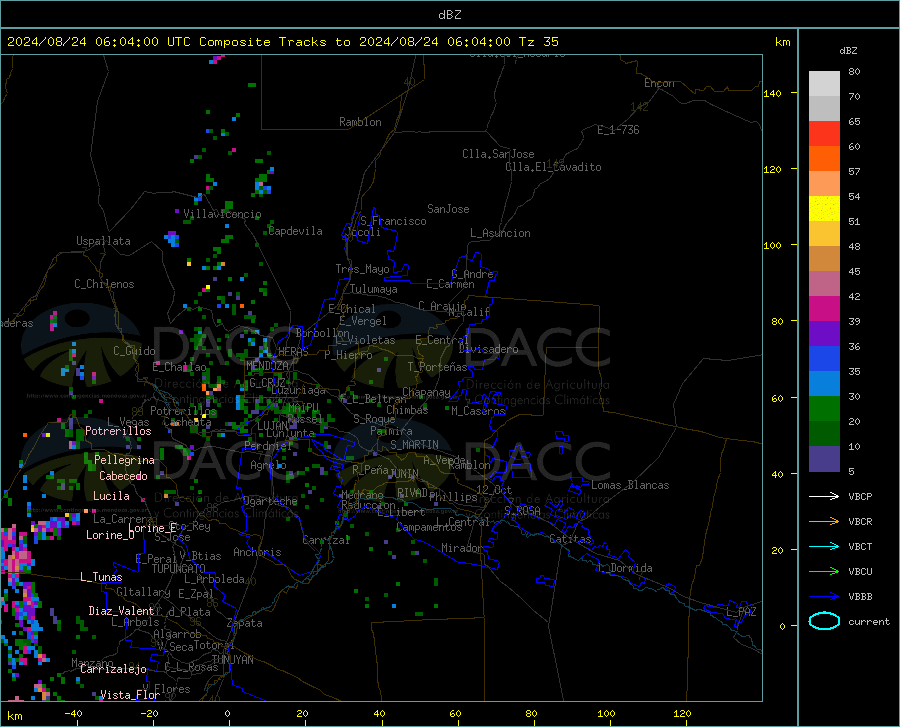This screenshot has height=727, width=900.
Task: Click the Clla.El_Cavadito label
Action: pyautogui.click(x=553, y=167)
